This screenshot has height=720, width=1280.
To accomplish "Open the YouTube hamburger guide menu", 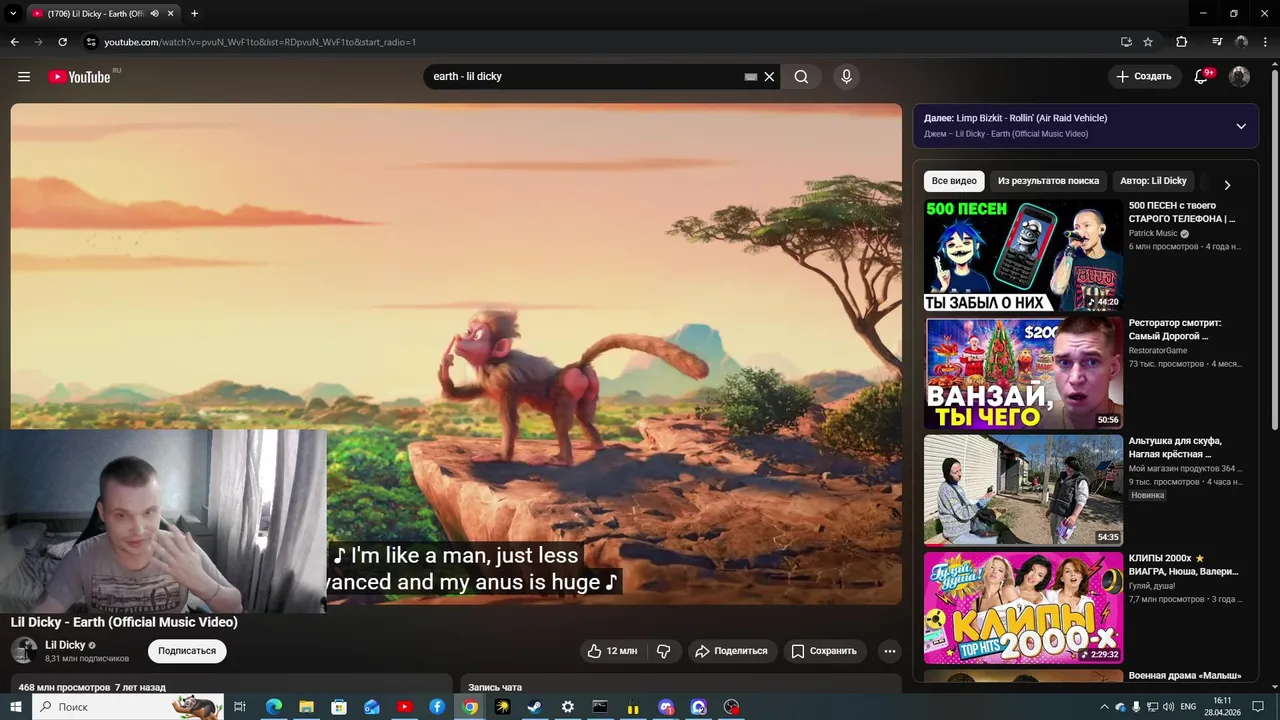I will pos(24,77).
